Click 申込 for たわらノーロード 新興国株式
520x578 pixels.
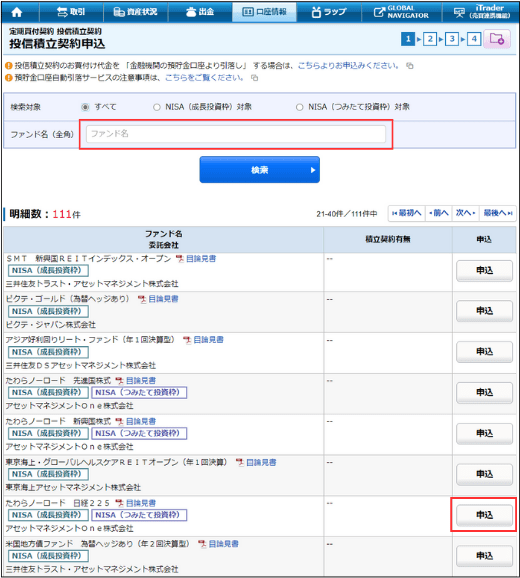pos(484,434)
